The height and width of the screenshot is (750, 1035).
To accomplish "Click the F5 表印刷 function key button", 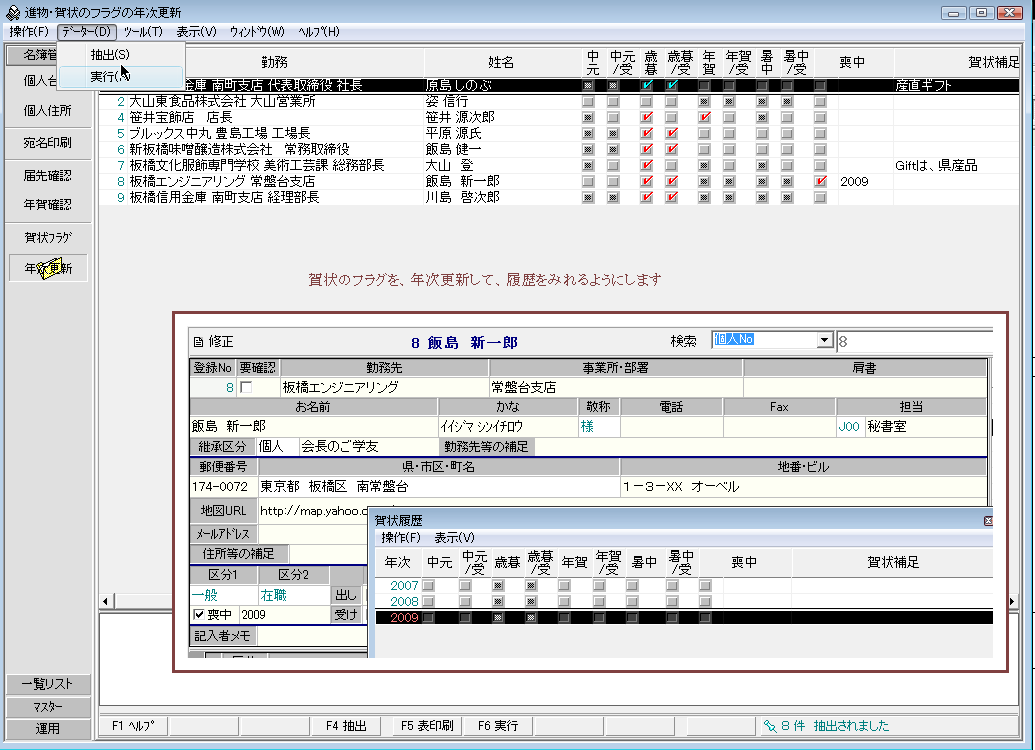I will click(x=427, y=726).
